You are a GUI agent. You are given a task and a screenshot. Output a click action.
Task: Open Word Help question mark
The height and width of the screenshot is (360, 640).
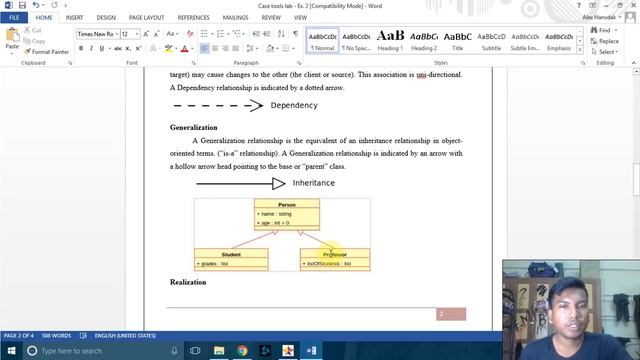click(x=578, y=5)
